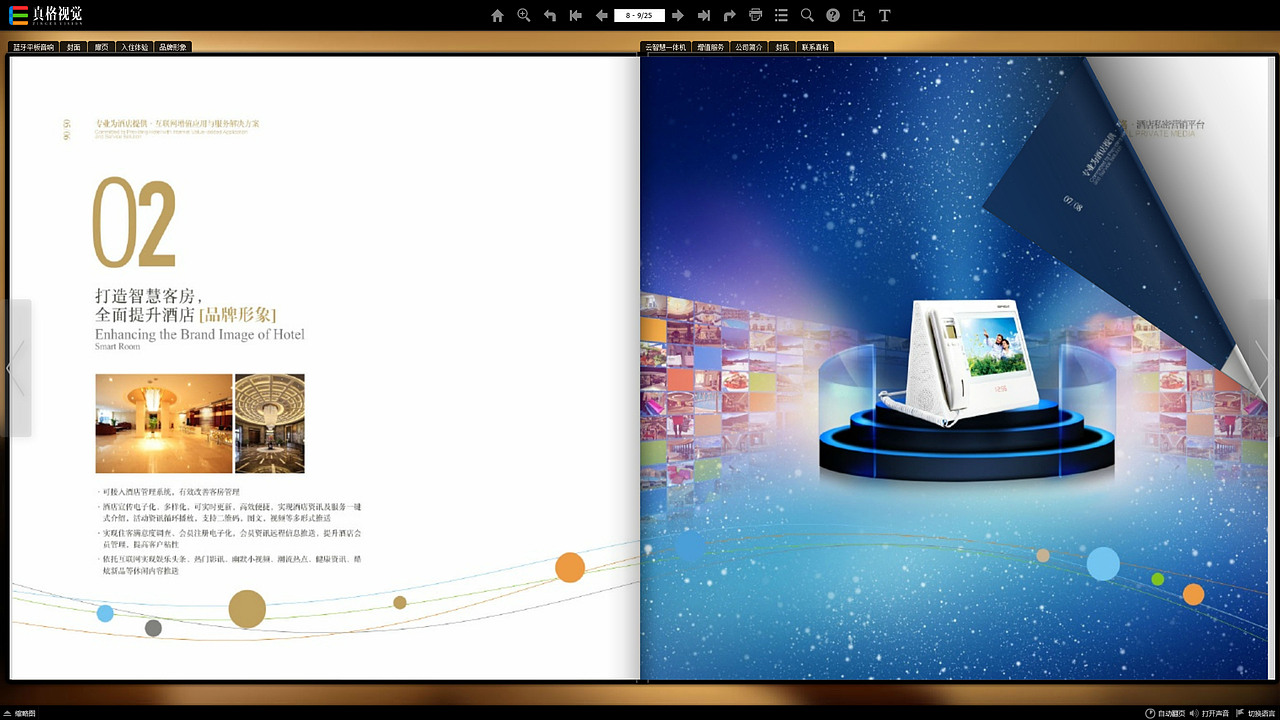Click the large 02 chapter number
This screenshot has width=1280, height=720.
click(134, 223)
